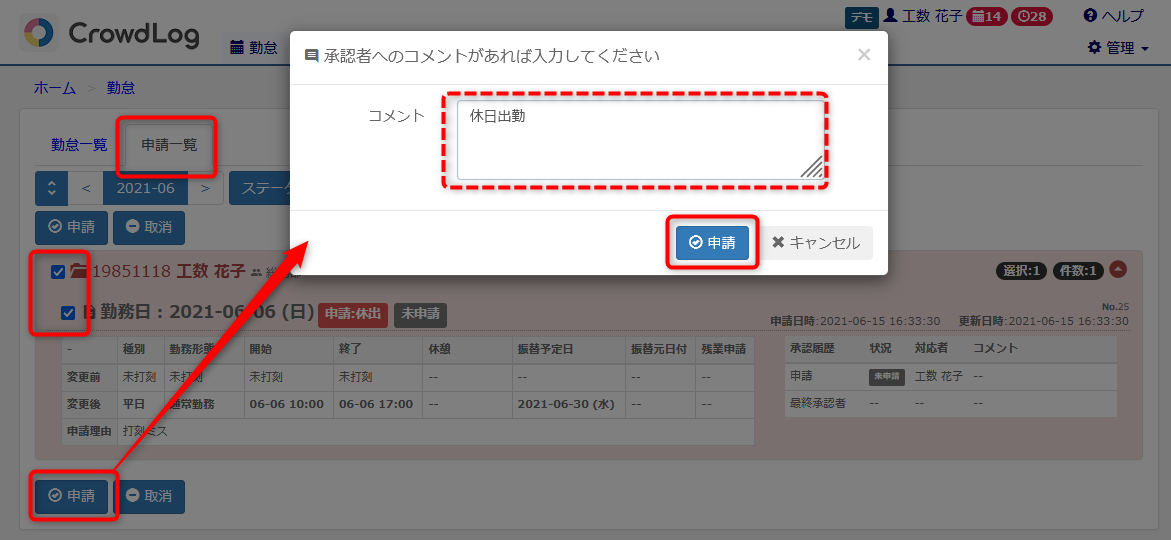
Task: Go to next month with > arrow
Action: 205,188
